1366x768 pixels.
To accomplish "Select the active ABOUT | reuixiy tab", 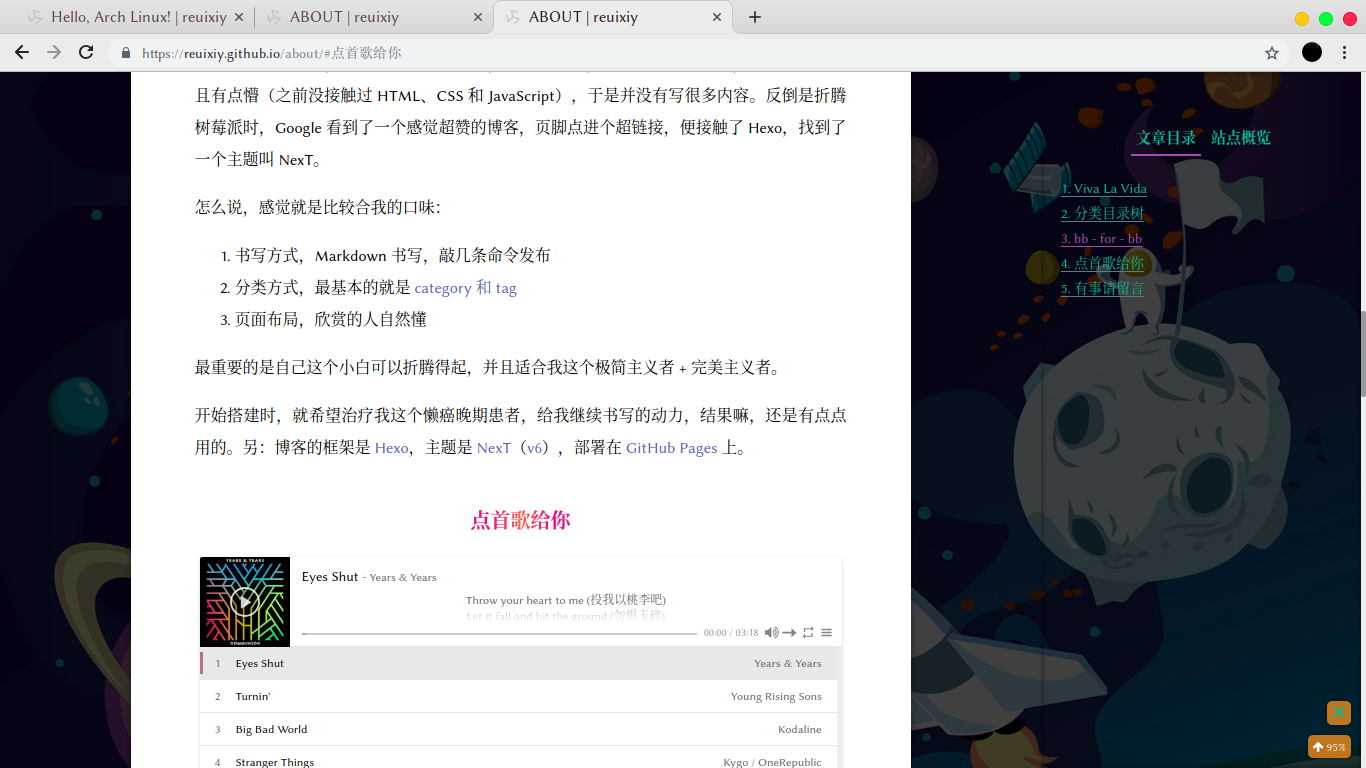I will (x=613, y=17).
